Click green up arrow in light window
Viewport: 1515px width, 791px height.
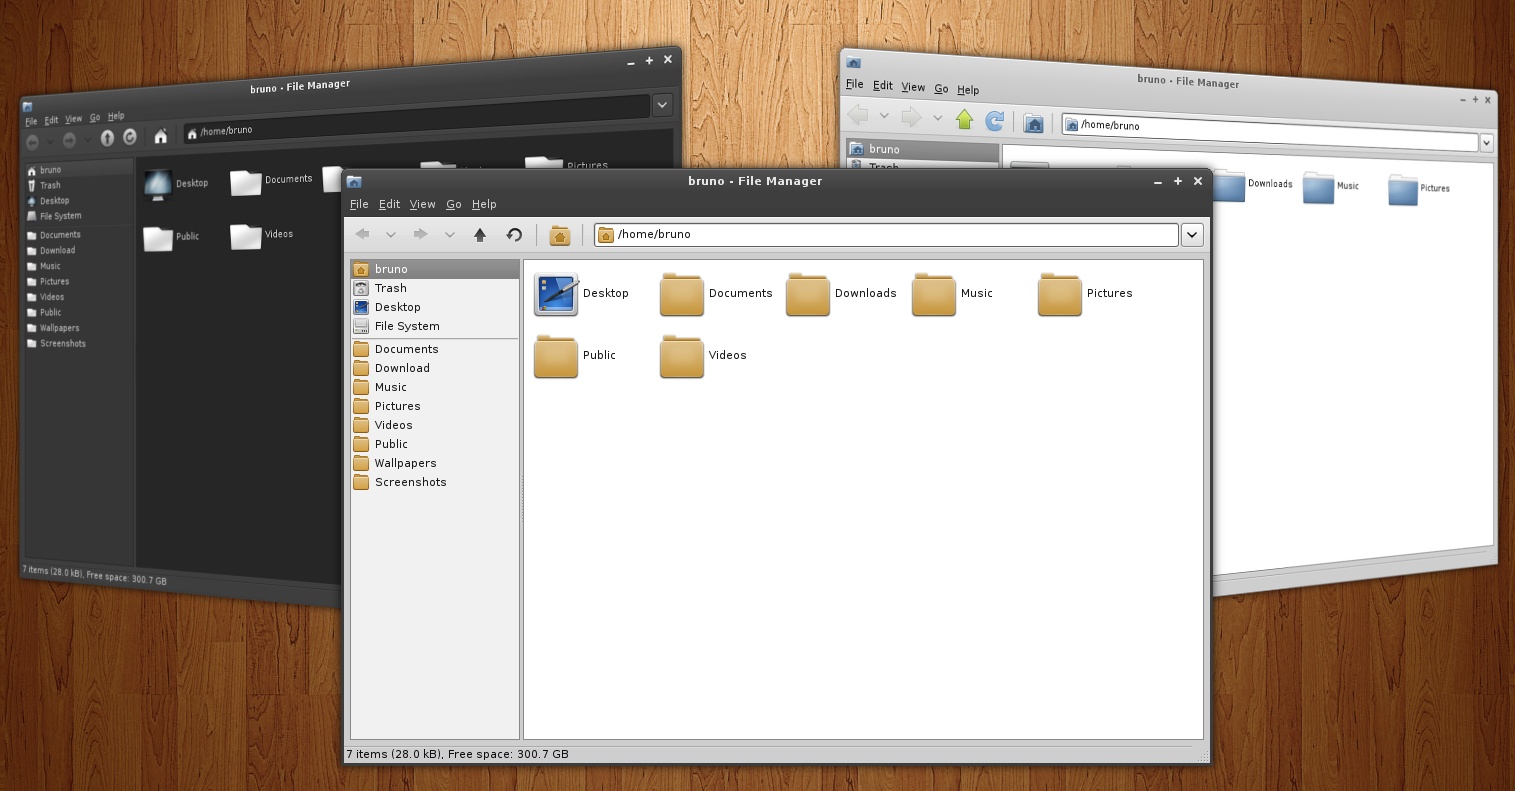pyautogui.click(x=964, y=120)
